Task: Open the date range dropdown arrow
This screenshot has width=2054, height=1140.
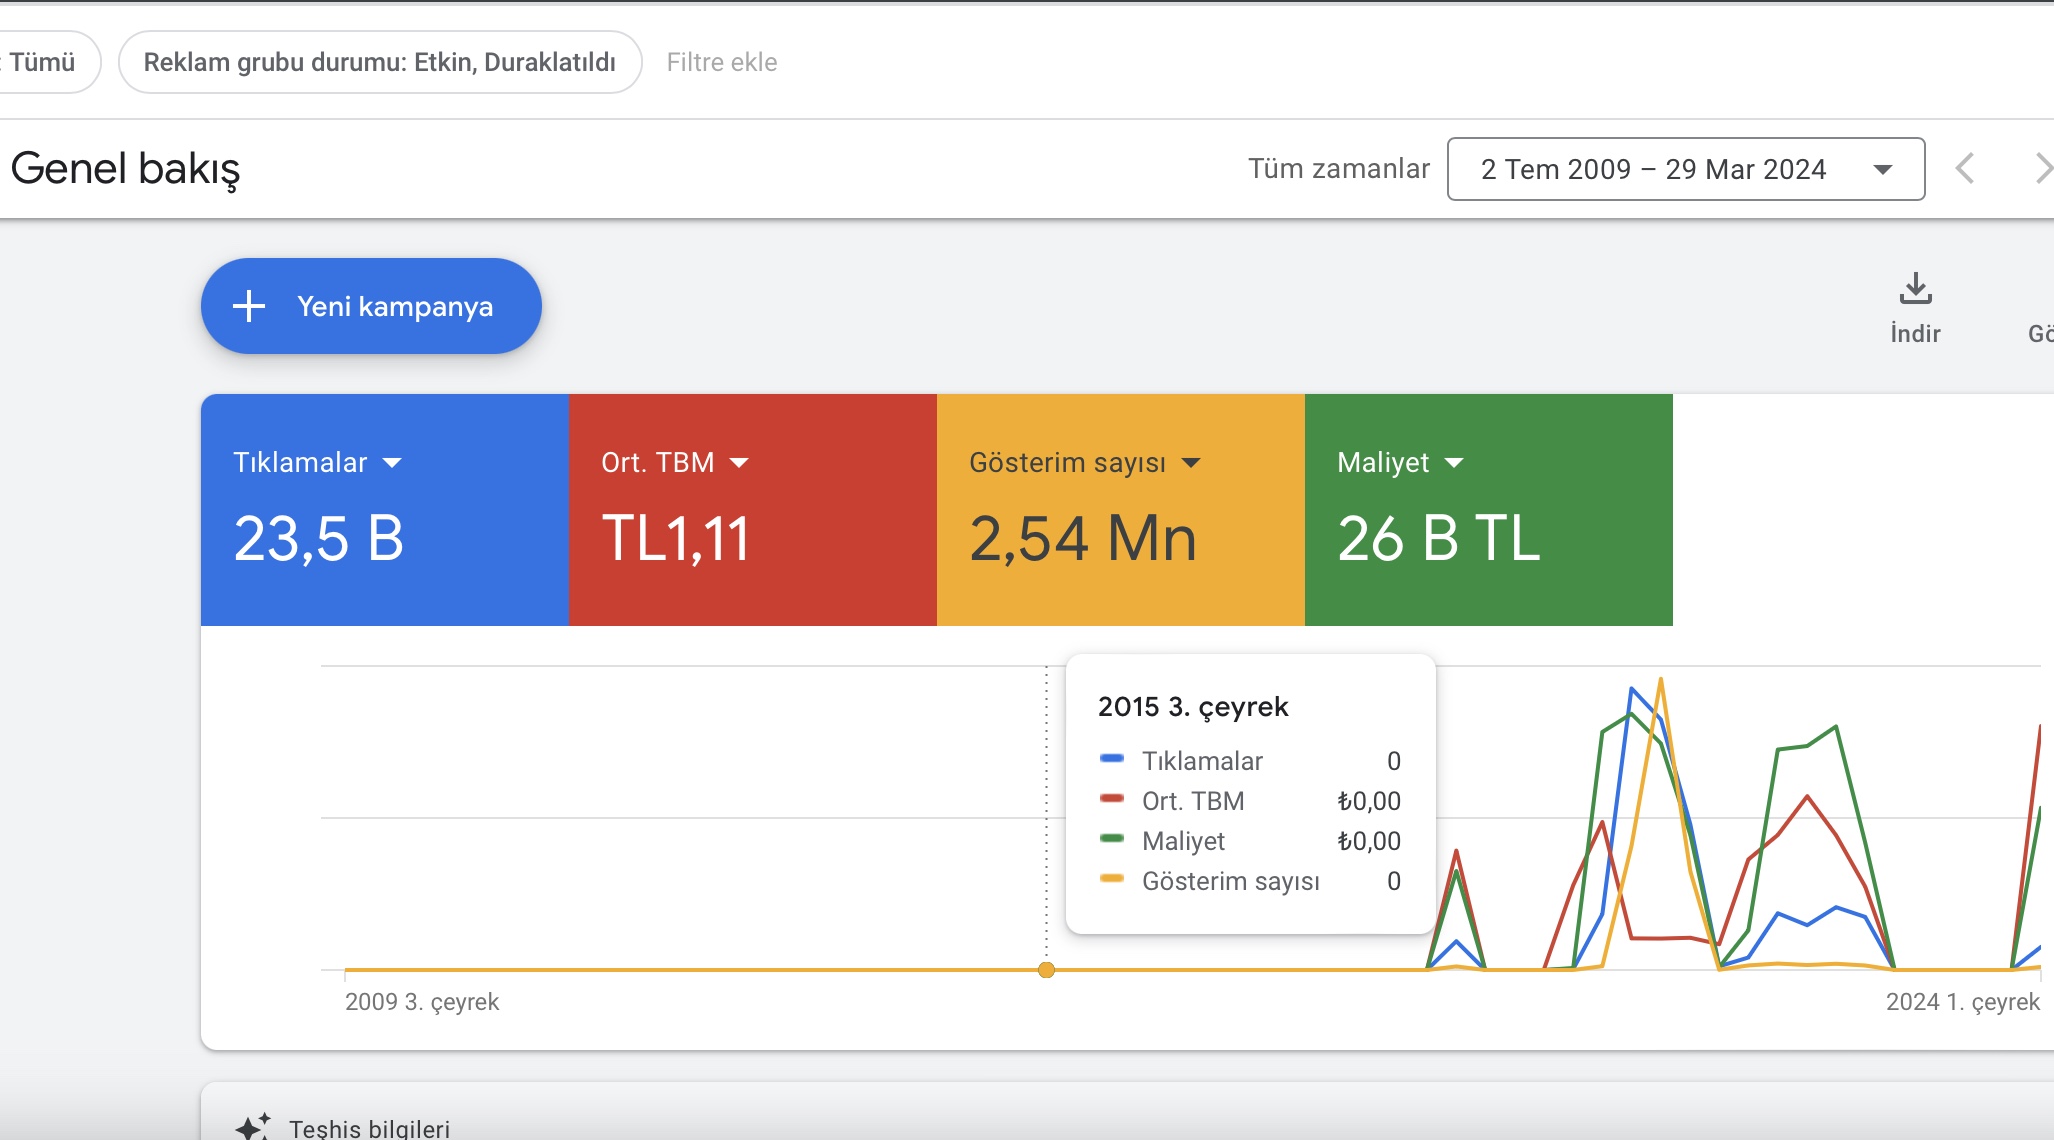Action: click(1883, 170)
